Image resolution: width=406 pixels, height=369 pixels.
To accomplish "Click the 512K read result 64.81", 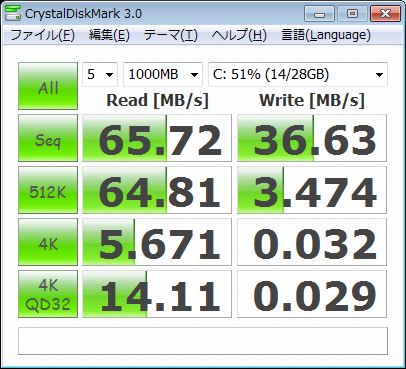I will (157, 190).
